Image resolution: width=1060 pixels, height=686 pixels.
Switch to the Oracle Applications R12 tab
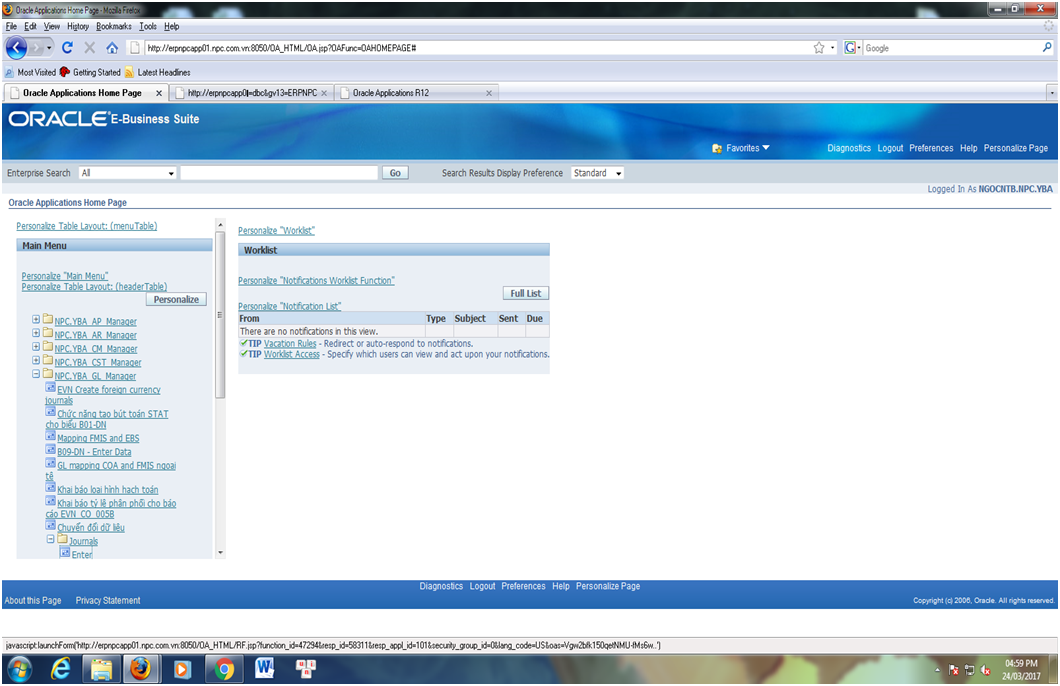[x=416, y=93]
